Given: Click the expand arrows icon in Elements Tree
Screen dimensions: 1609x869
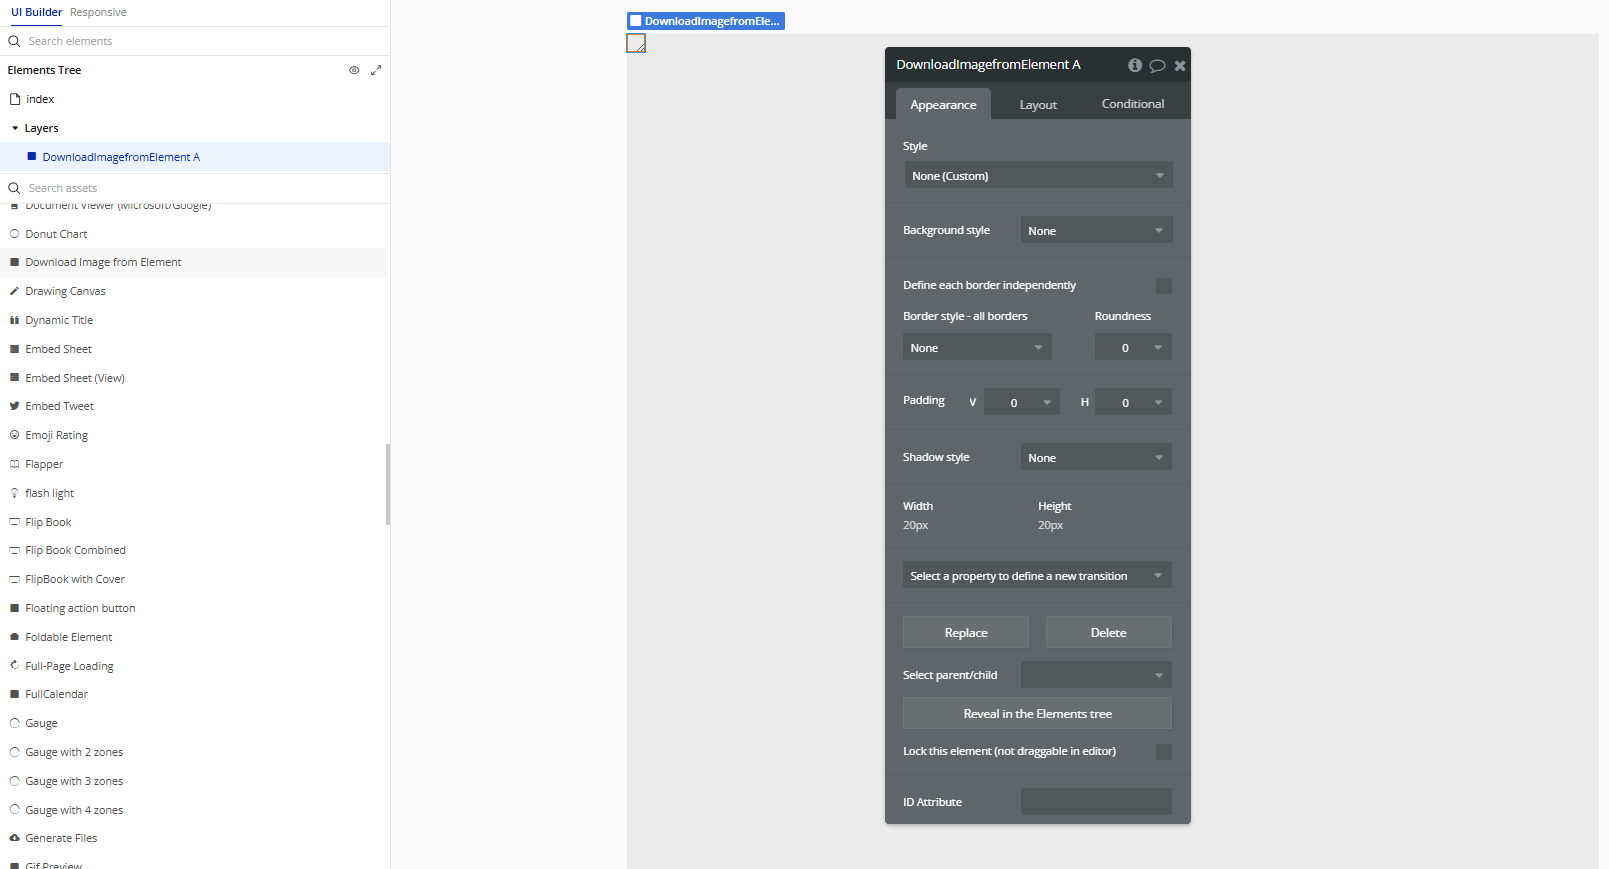Looking at the screenshot, I should click(x=376, y=70).
